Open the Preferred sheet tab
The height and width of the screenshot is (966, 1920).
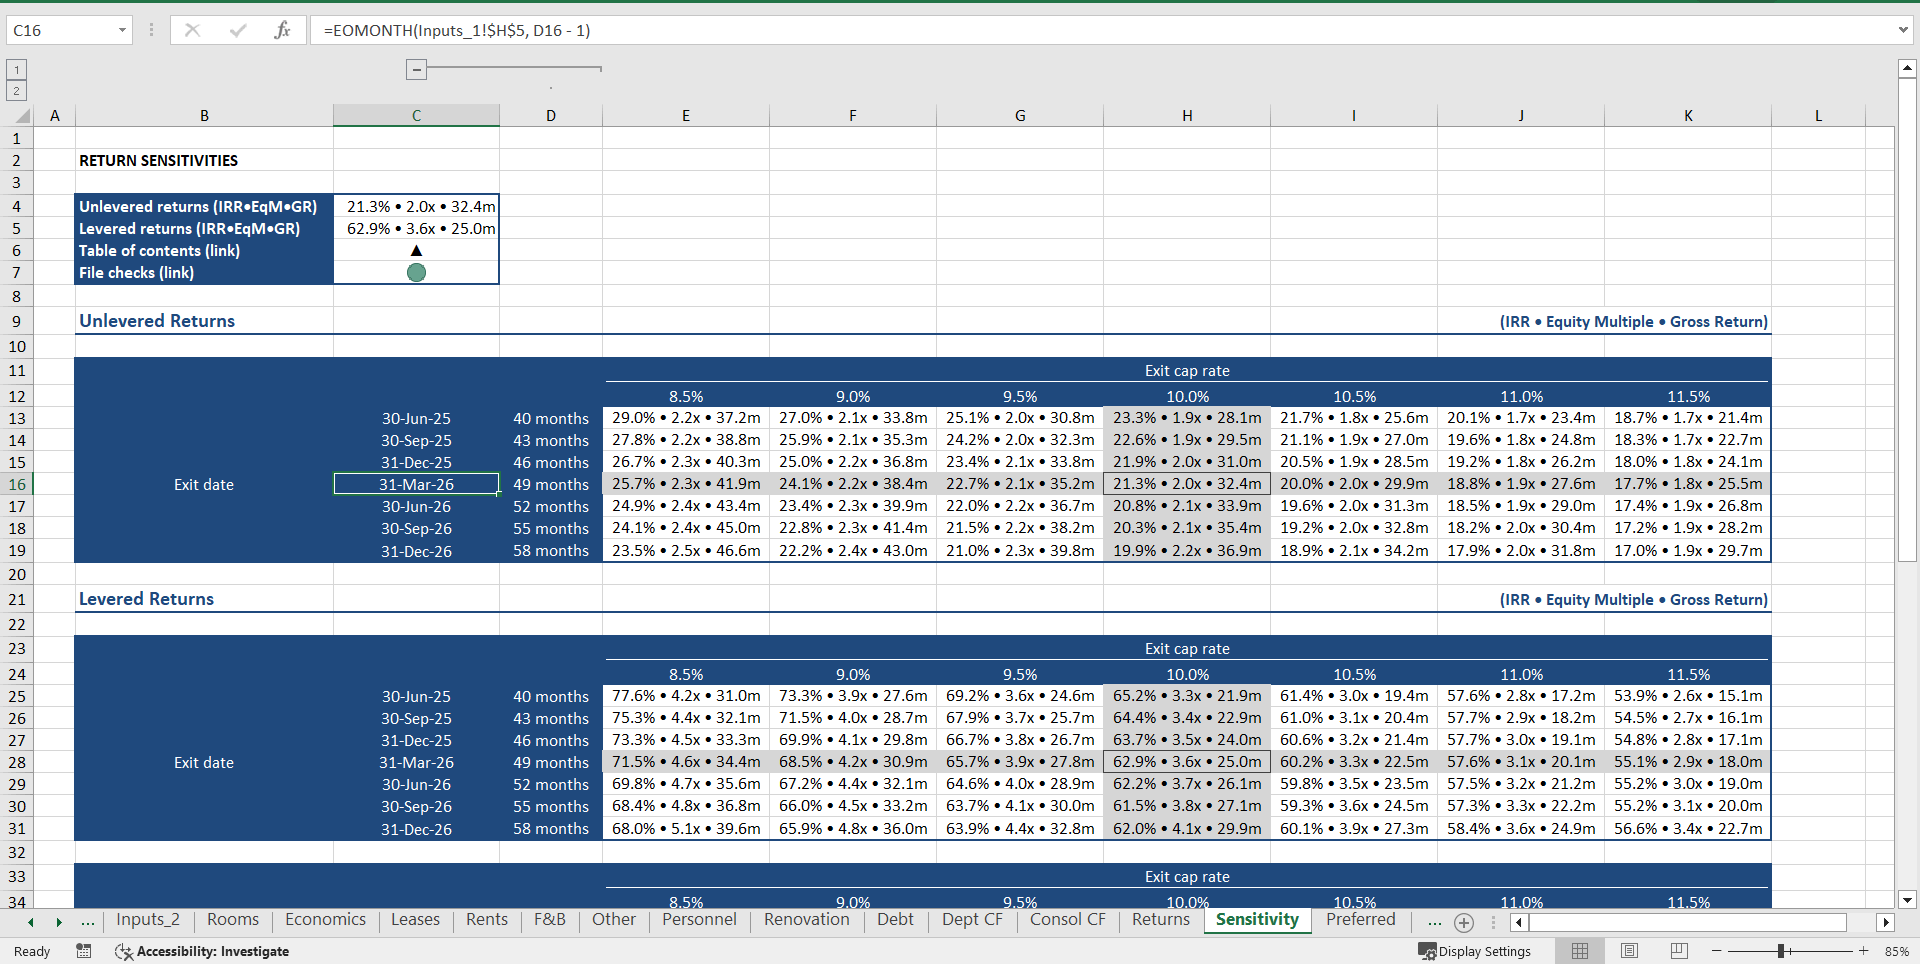[x=1360, y=920]
